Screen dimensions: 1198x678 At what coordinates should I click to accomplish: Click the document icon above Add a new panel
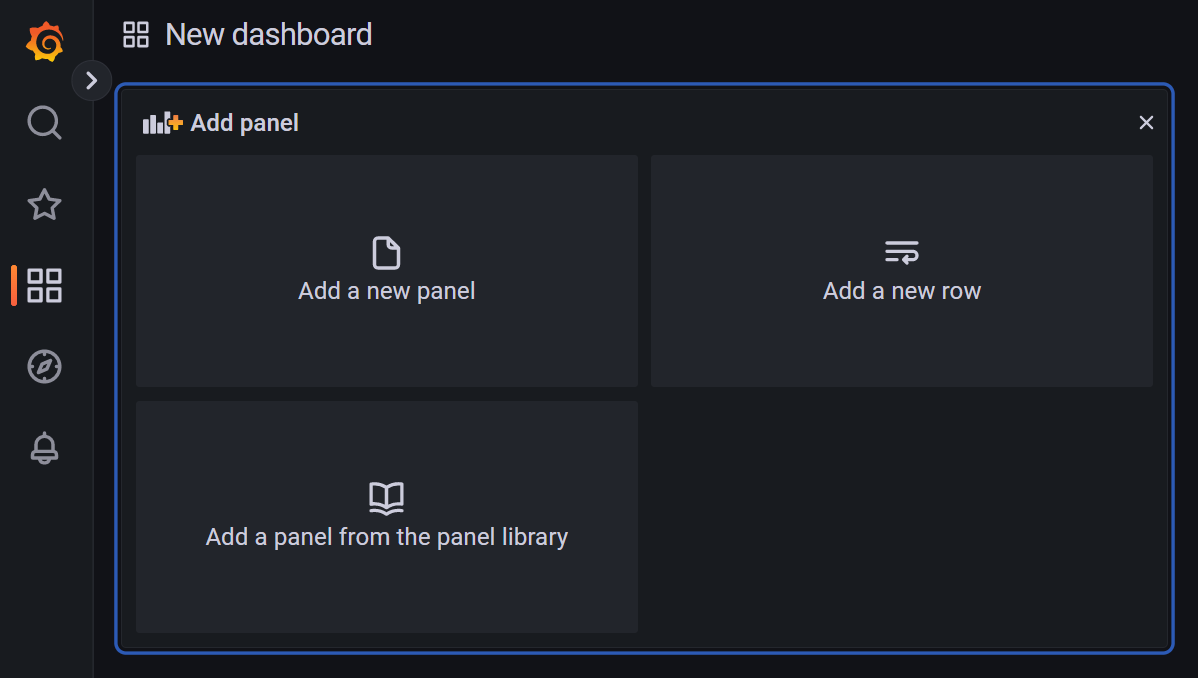coord(386,253)
